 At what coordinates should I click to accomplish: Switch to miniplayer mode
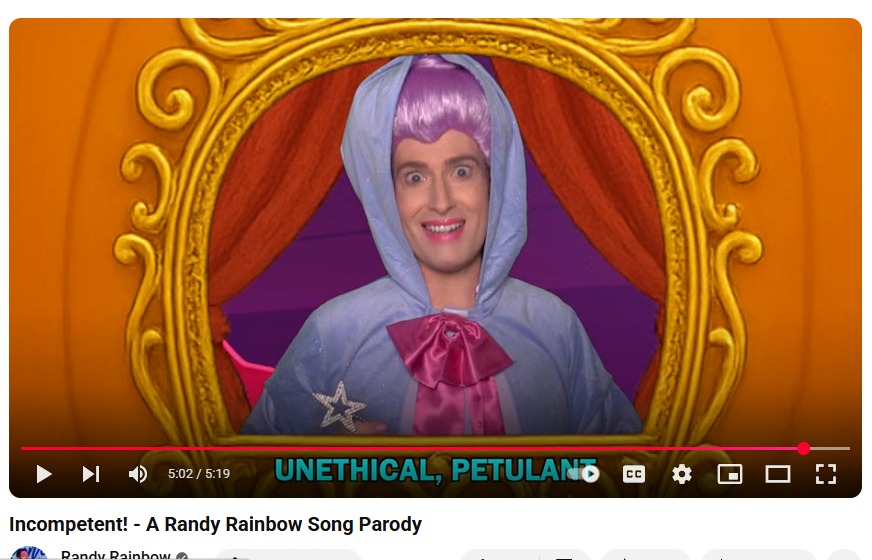pyautogui.click(x=730, y=474)
